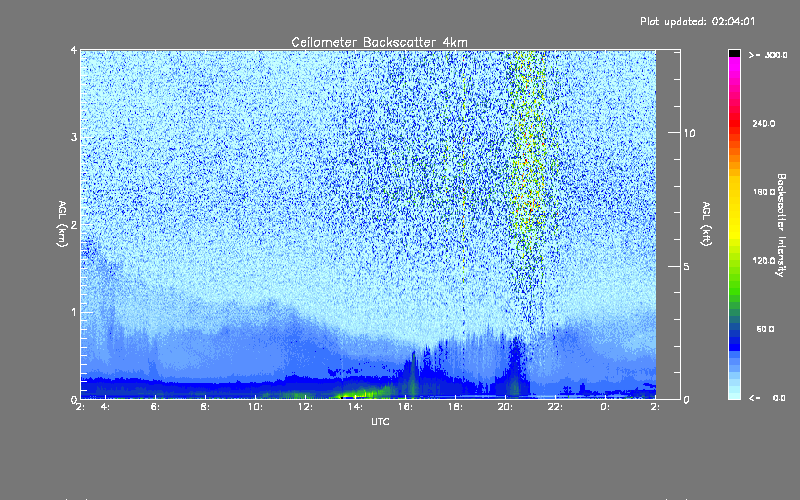Click the '12:' hour tick on time axis
The image size is (800, 500).
pos(305,407)
